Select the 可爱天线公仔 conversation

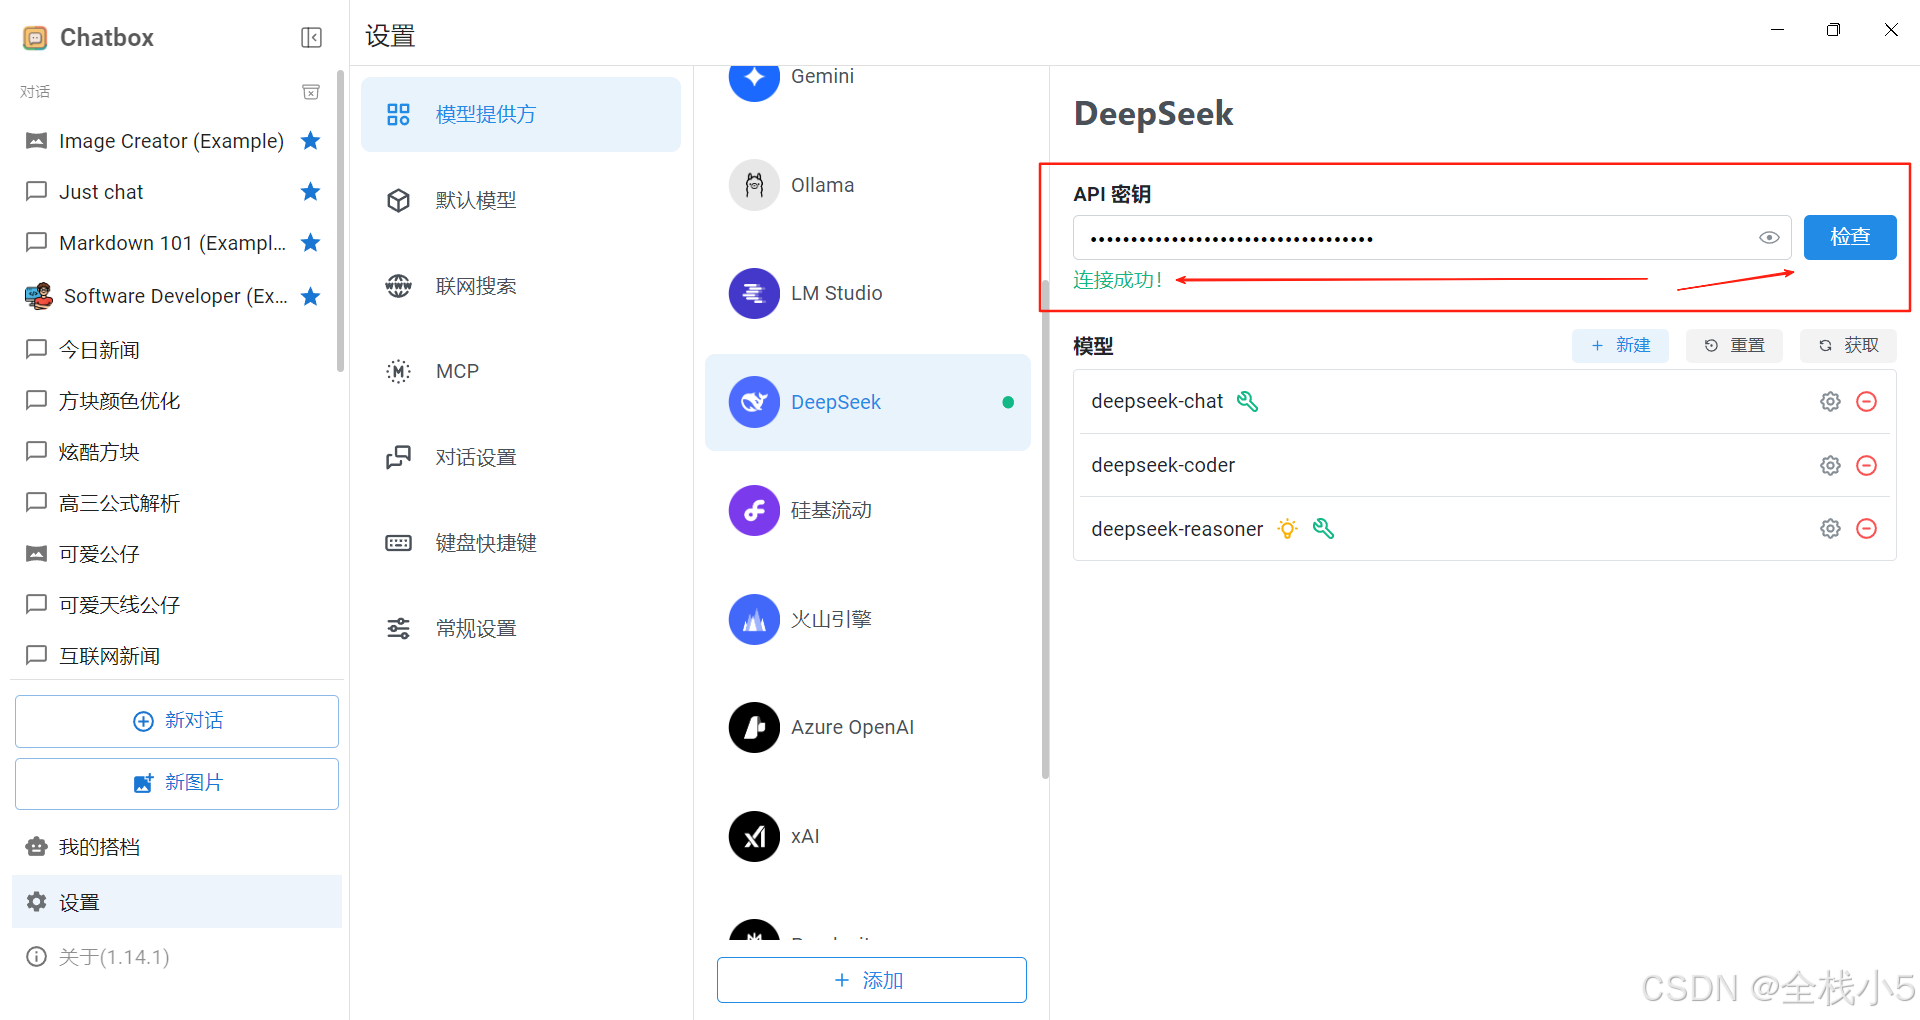click(171, 605)
